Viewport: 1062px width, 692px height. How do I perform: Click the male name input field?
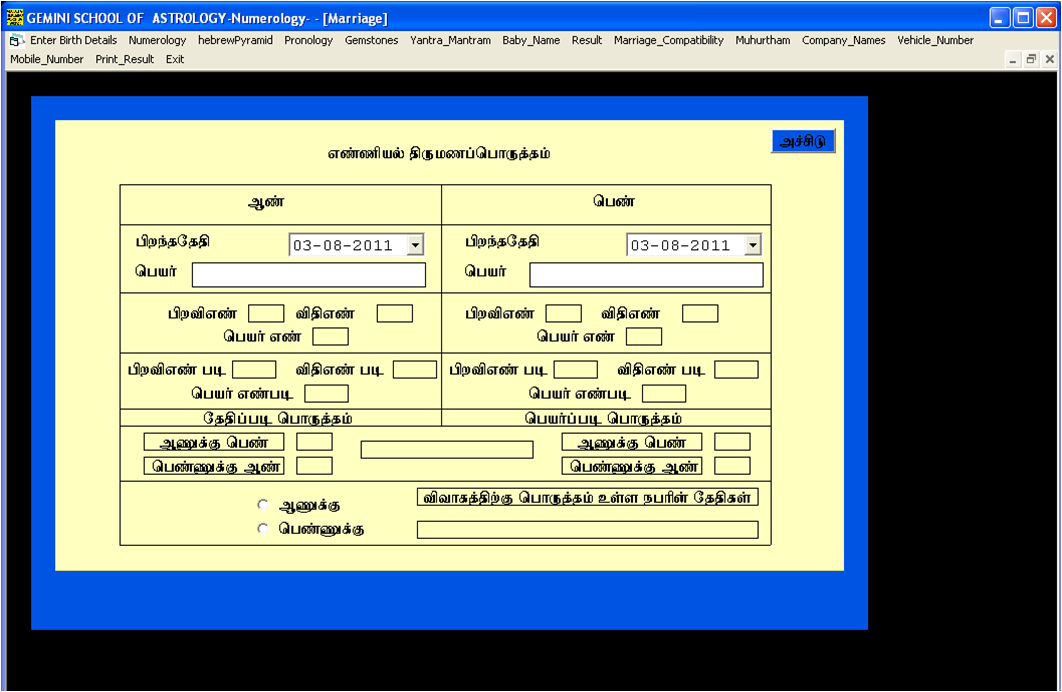click(x=309, y=275)
